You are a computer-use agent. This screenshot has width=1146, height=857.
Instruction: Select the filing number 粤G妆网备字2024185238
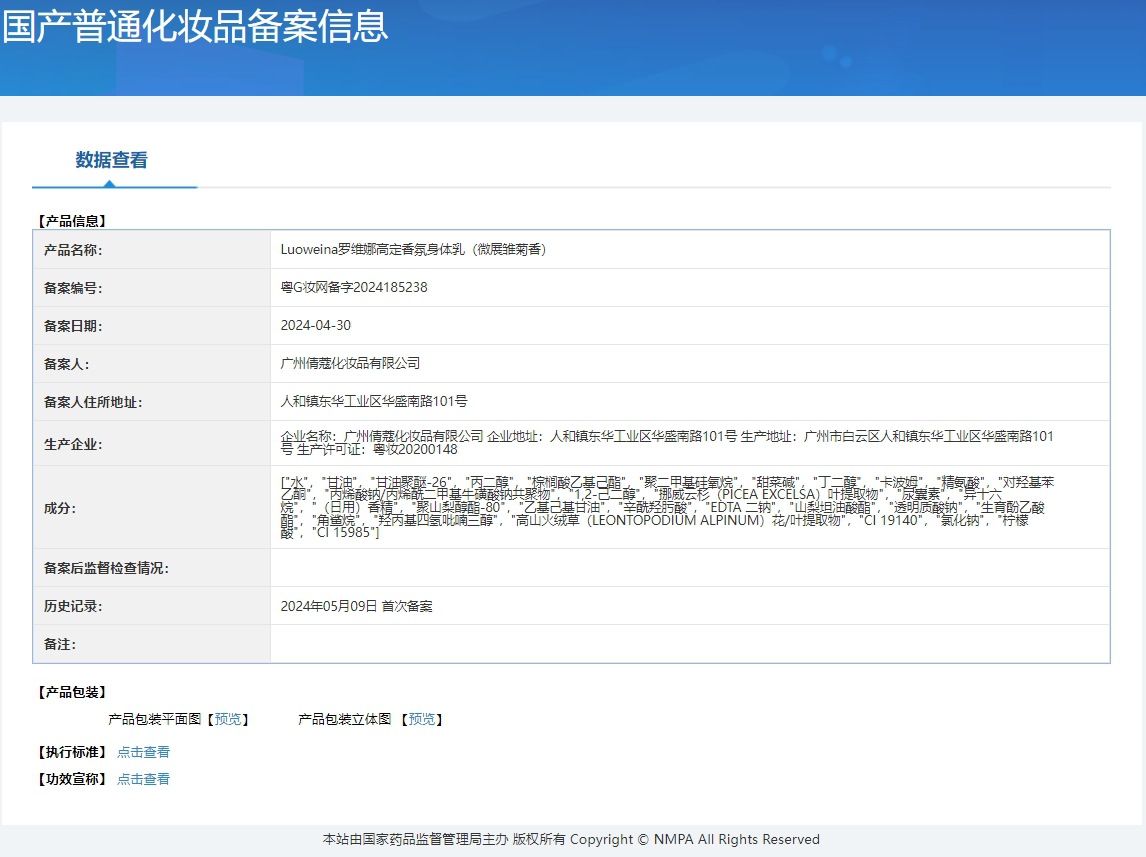click(x=354, y=287)
